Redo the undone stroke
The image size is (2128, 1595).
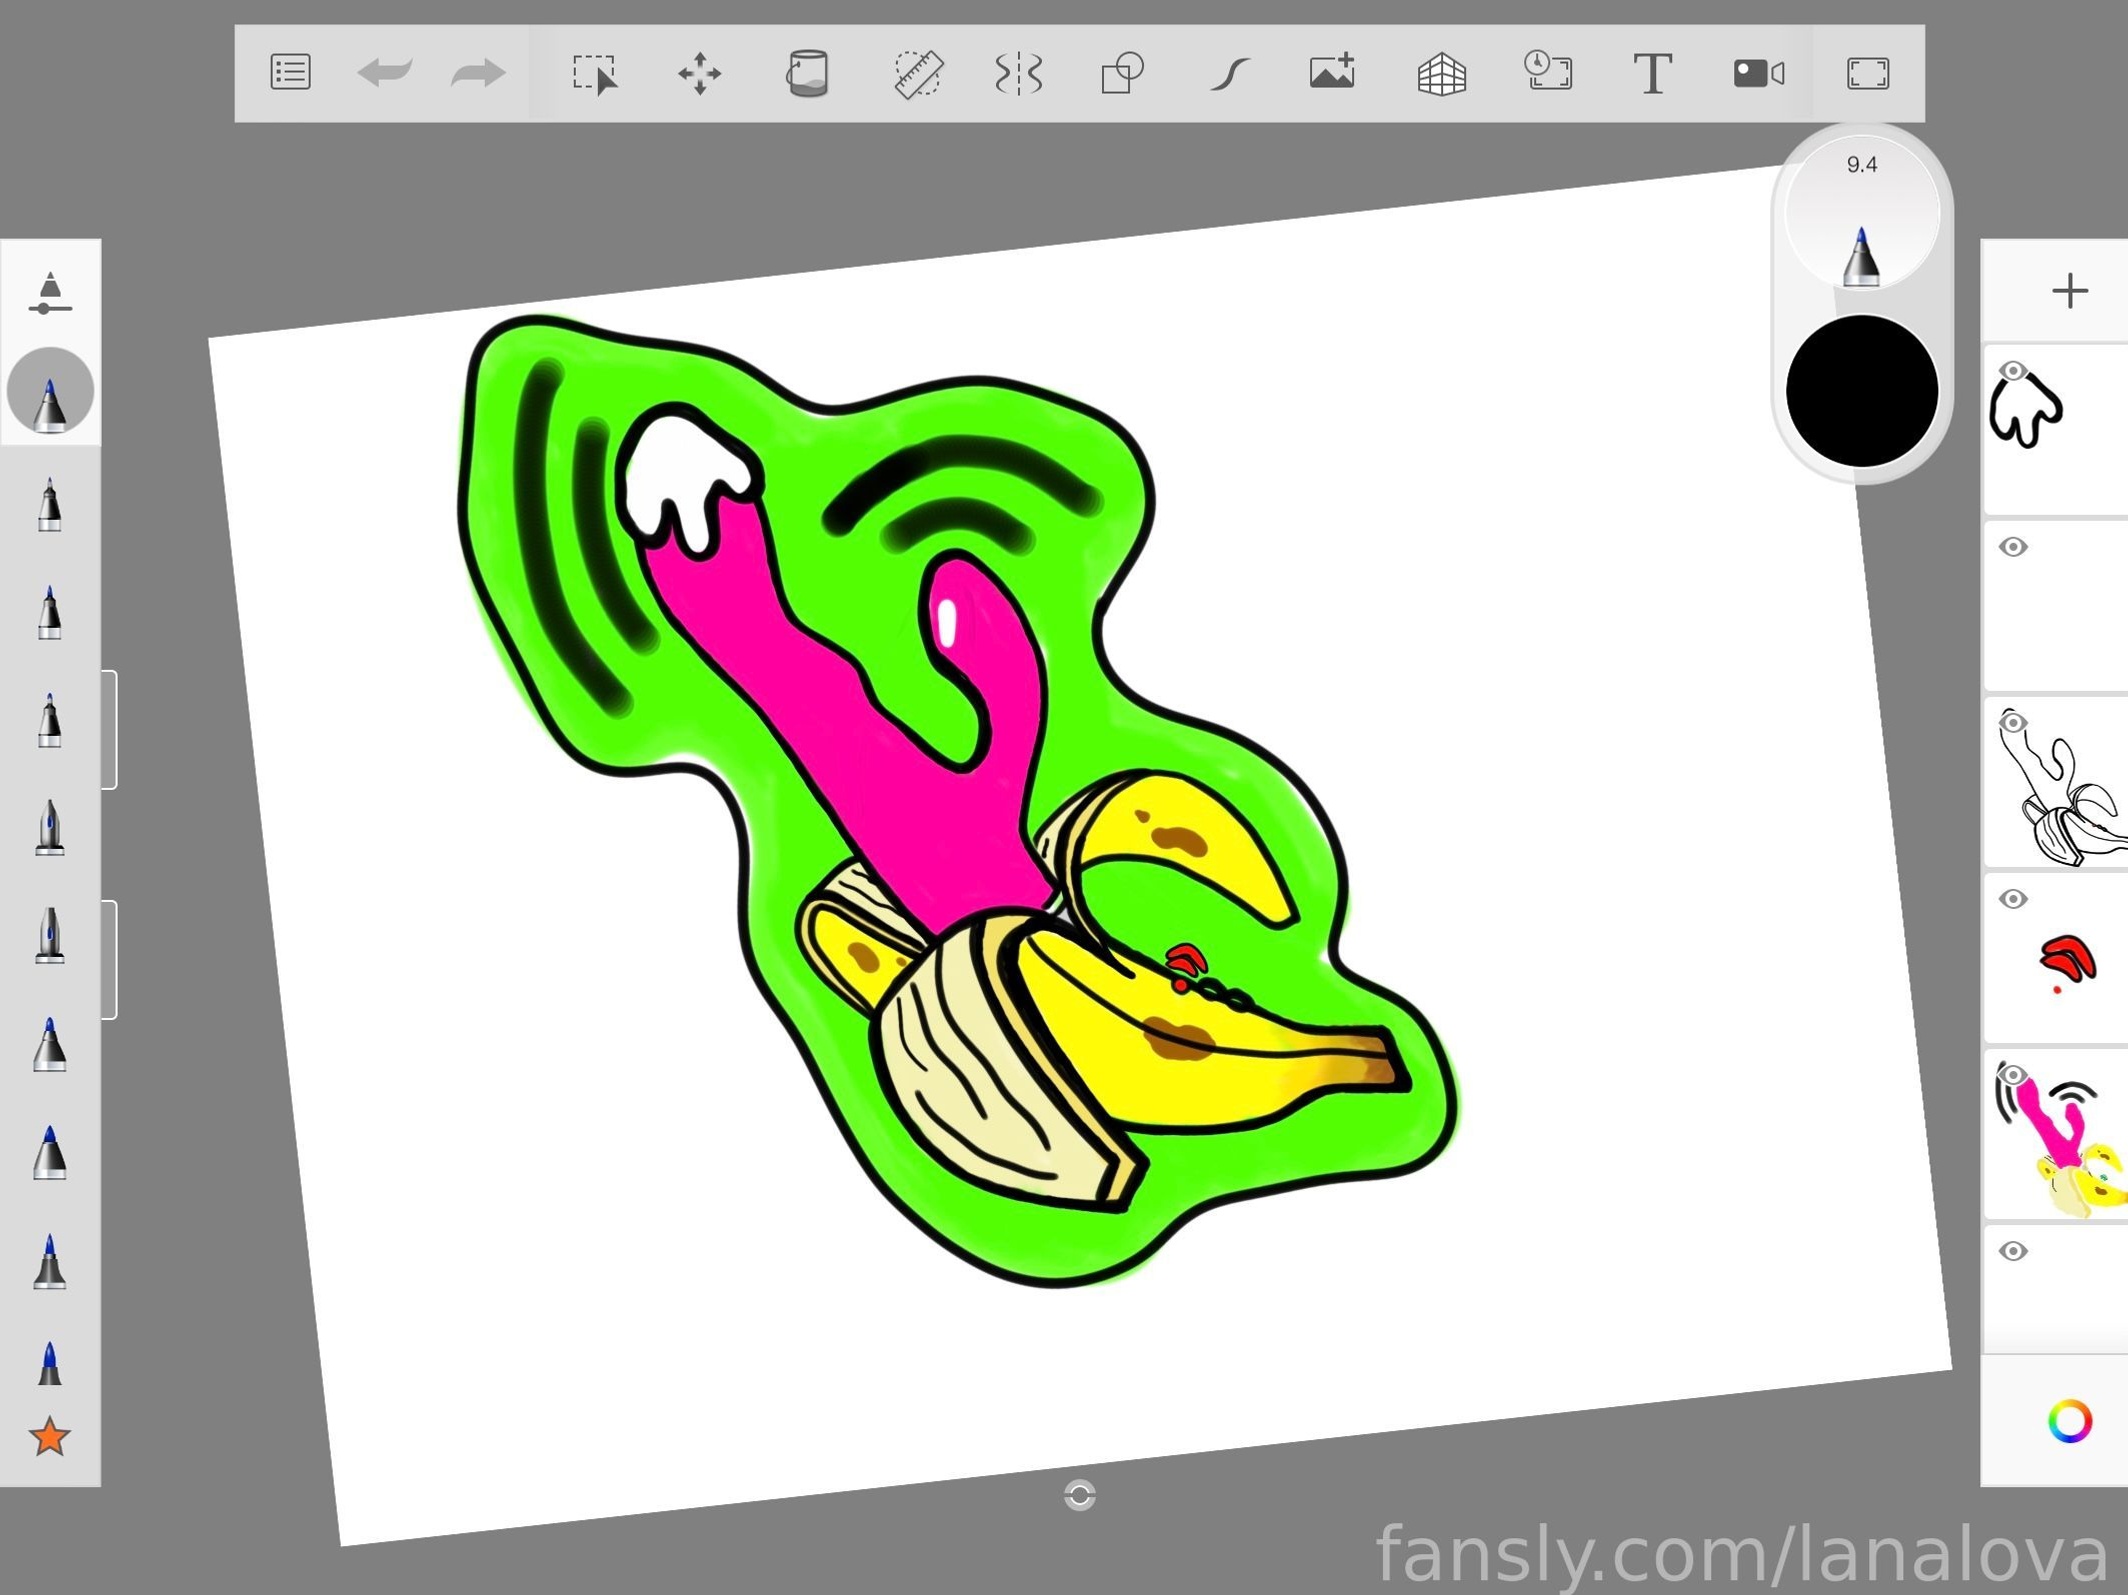478,73
